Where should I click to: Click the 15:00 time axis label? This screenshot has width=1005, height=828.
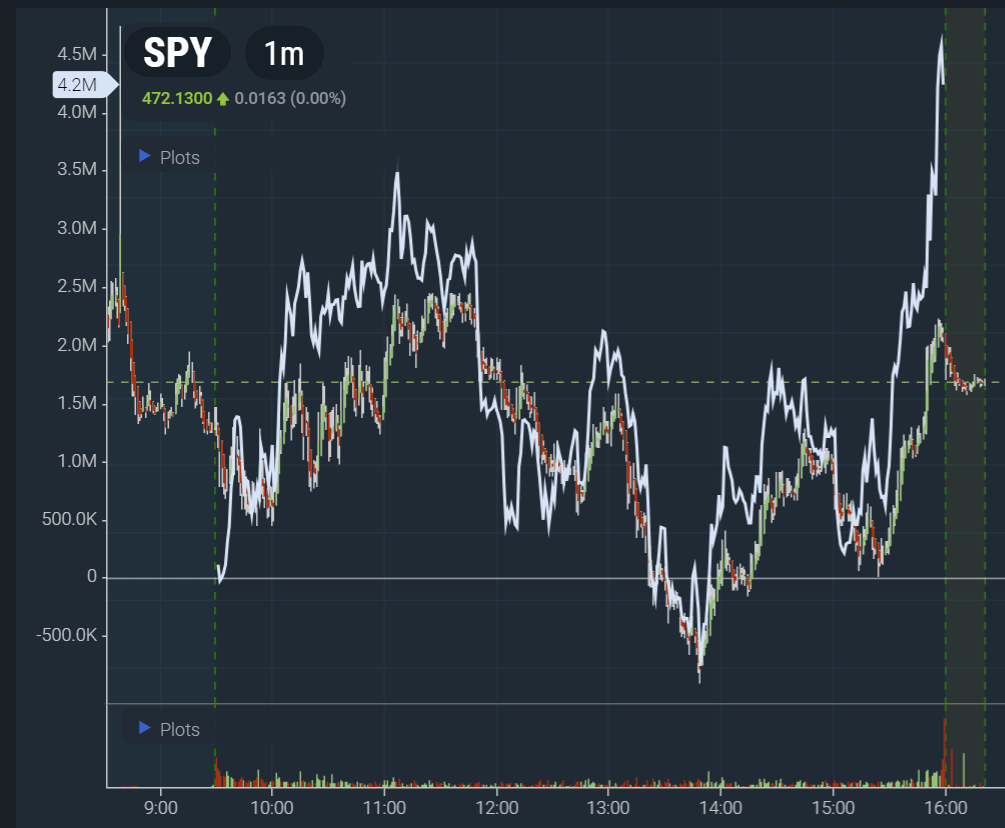833,807
